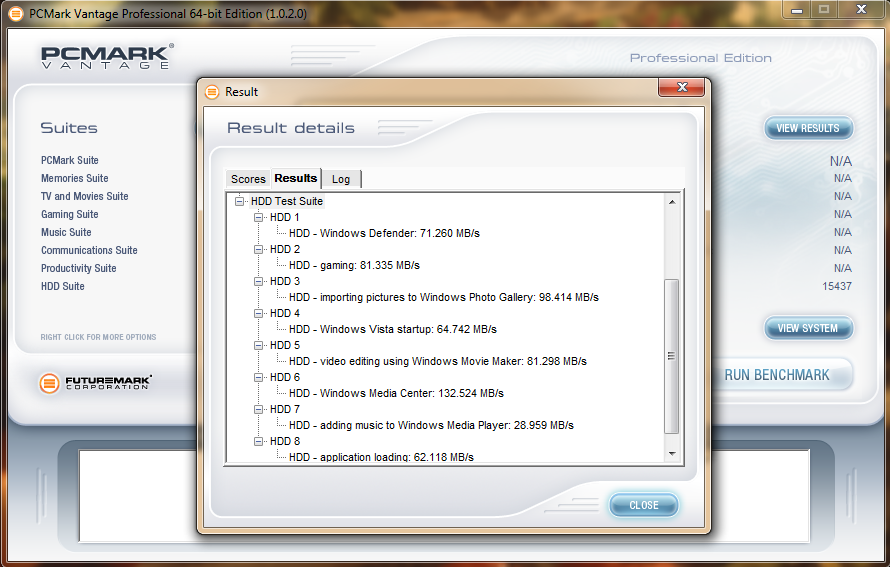890x567 pixels.
Task: Switch to the Scores tab
Action: 248,179
